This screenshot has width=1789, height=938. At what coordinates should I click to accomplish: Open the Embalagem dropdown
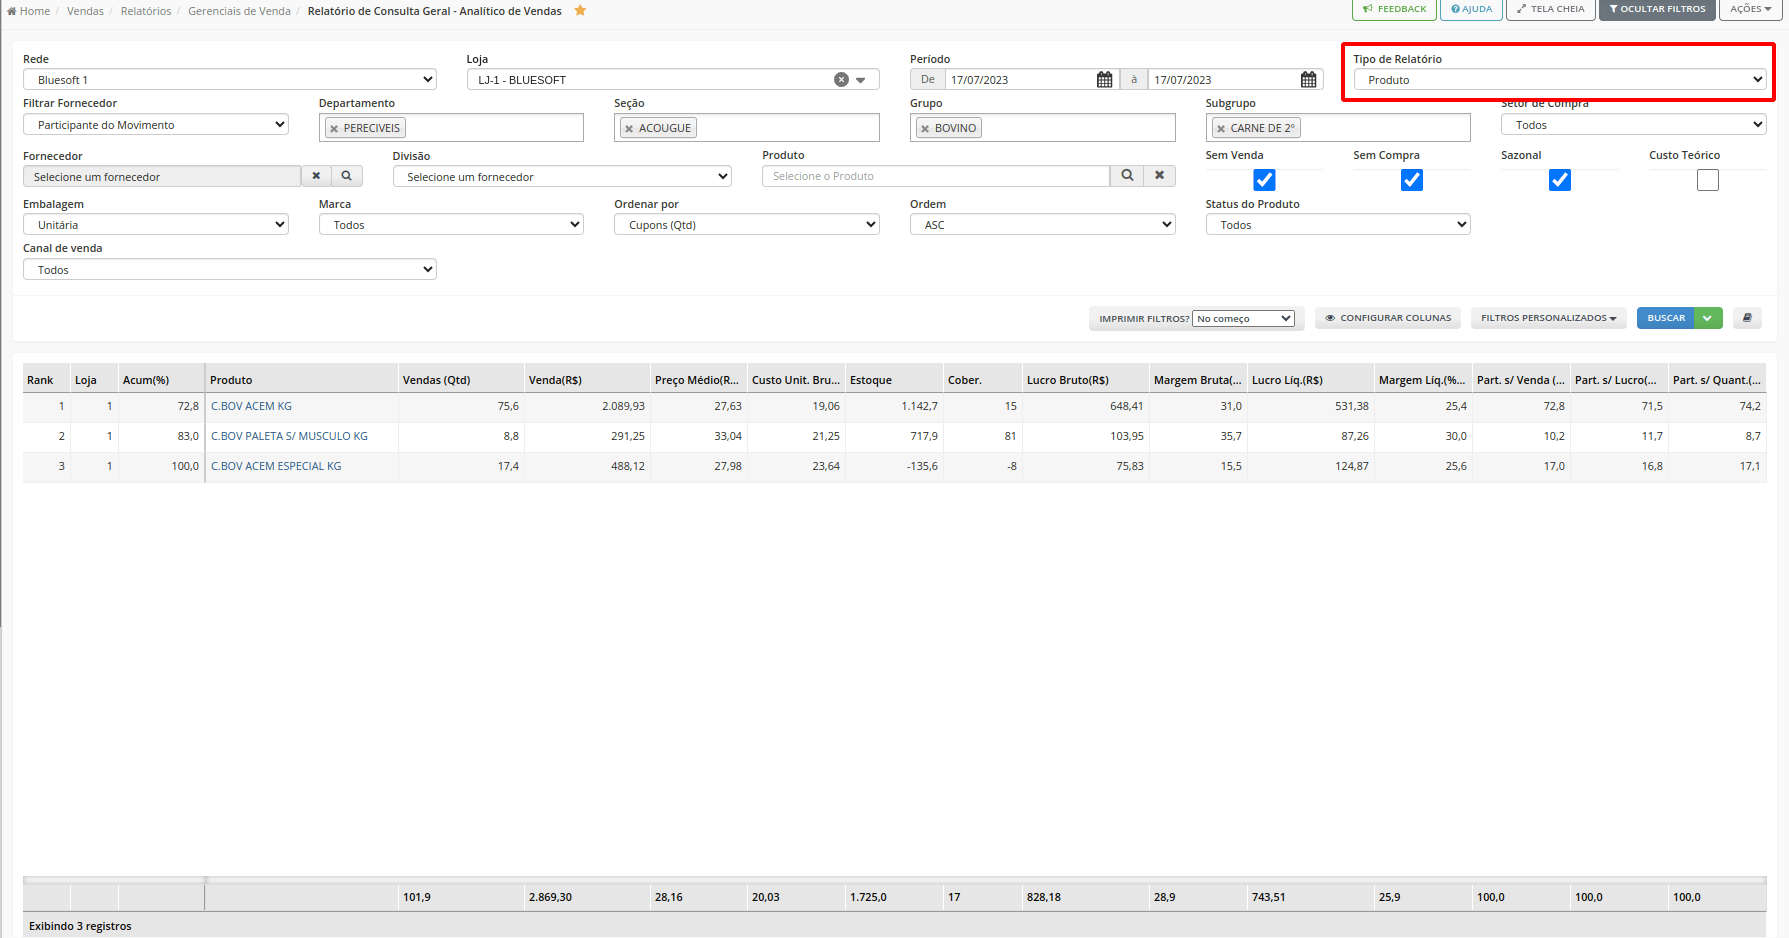[x=156, y=225]
